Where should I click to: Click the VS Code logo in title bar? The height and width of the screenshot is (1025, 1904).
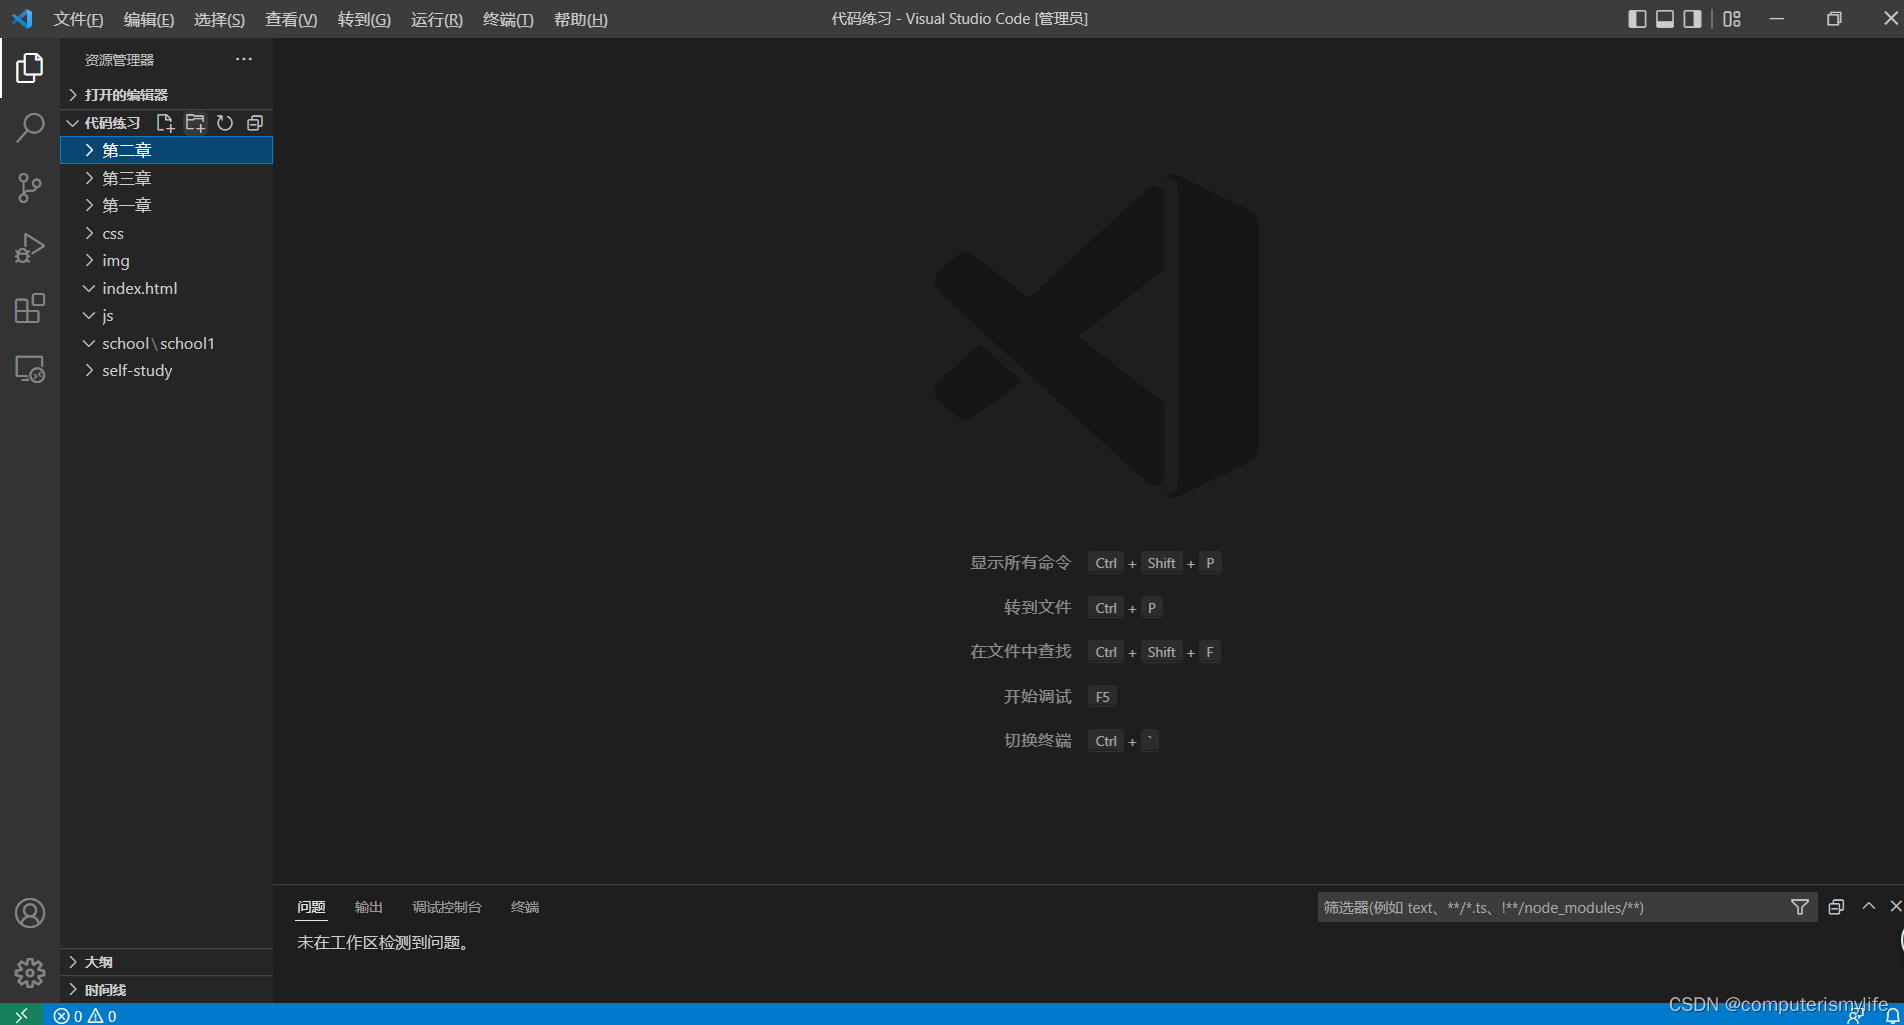coord(22,19)
